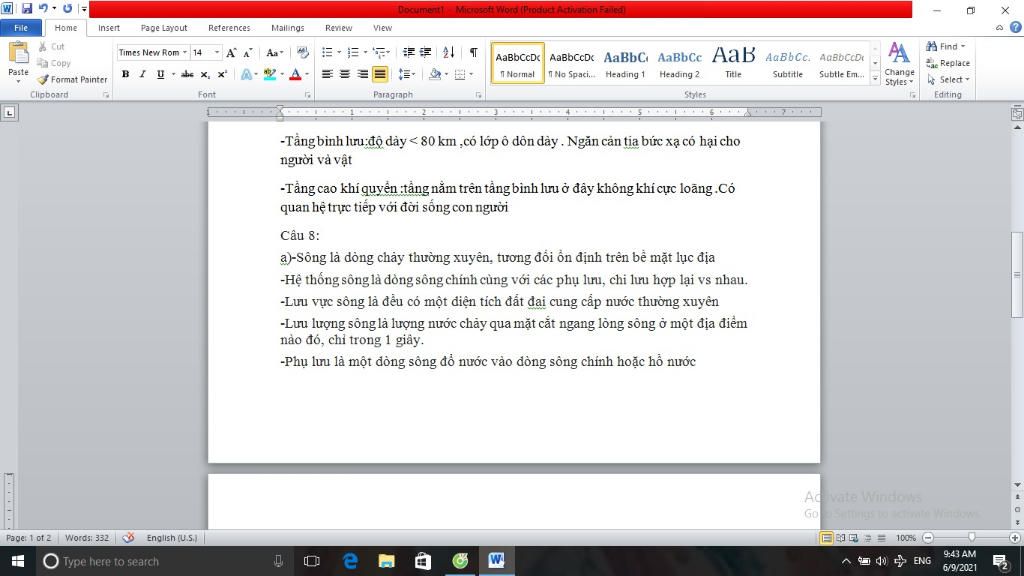Apply Text Effects icon
Image resolution: width=1024 pixels, height=576 pixels.
point(246,74)
